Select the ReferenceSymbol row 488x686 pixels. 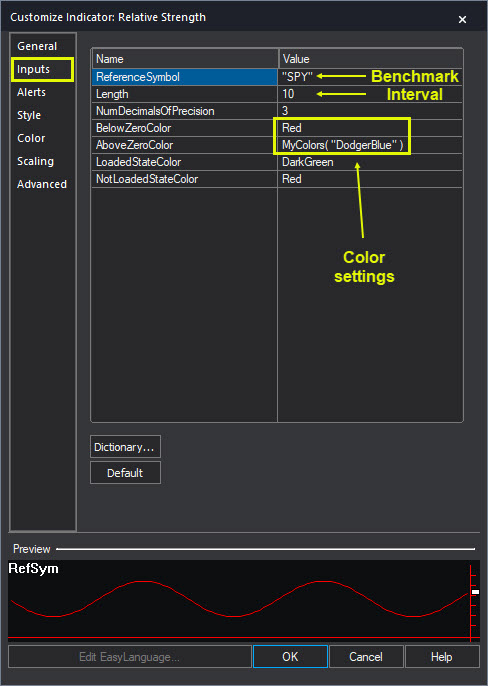click(x=185, y=77)
